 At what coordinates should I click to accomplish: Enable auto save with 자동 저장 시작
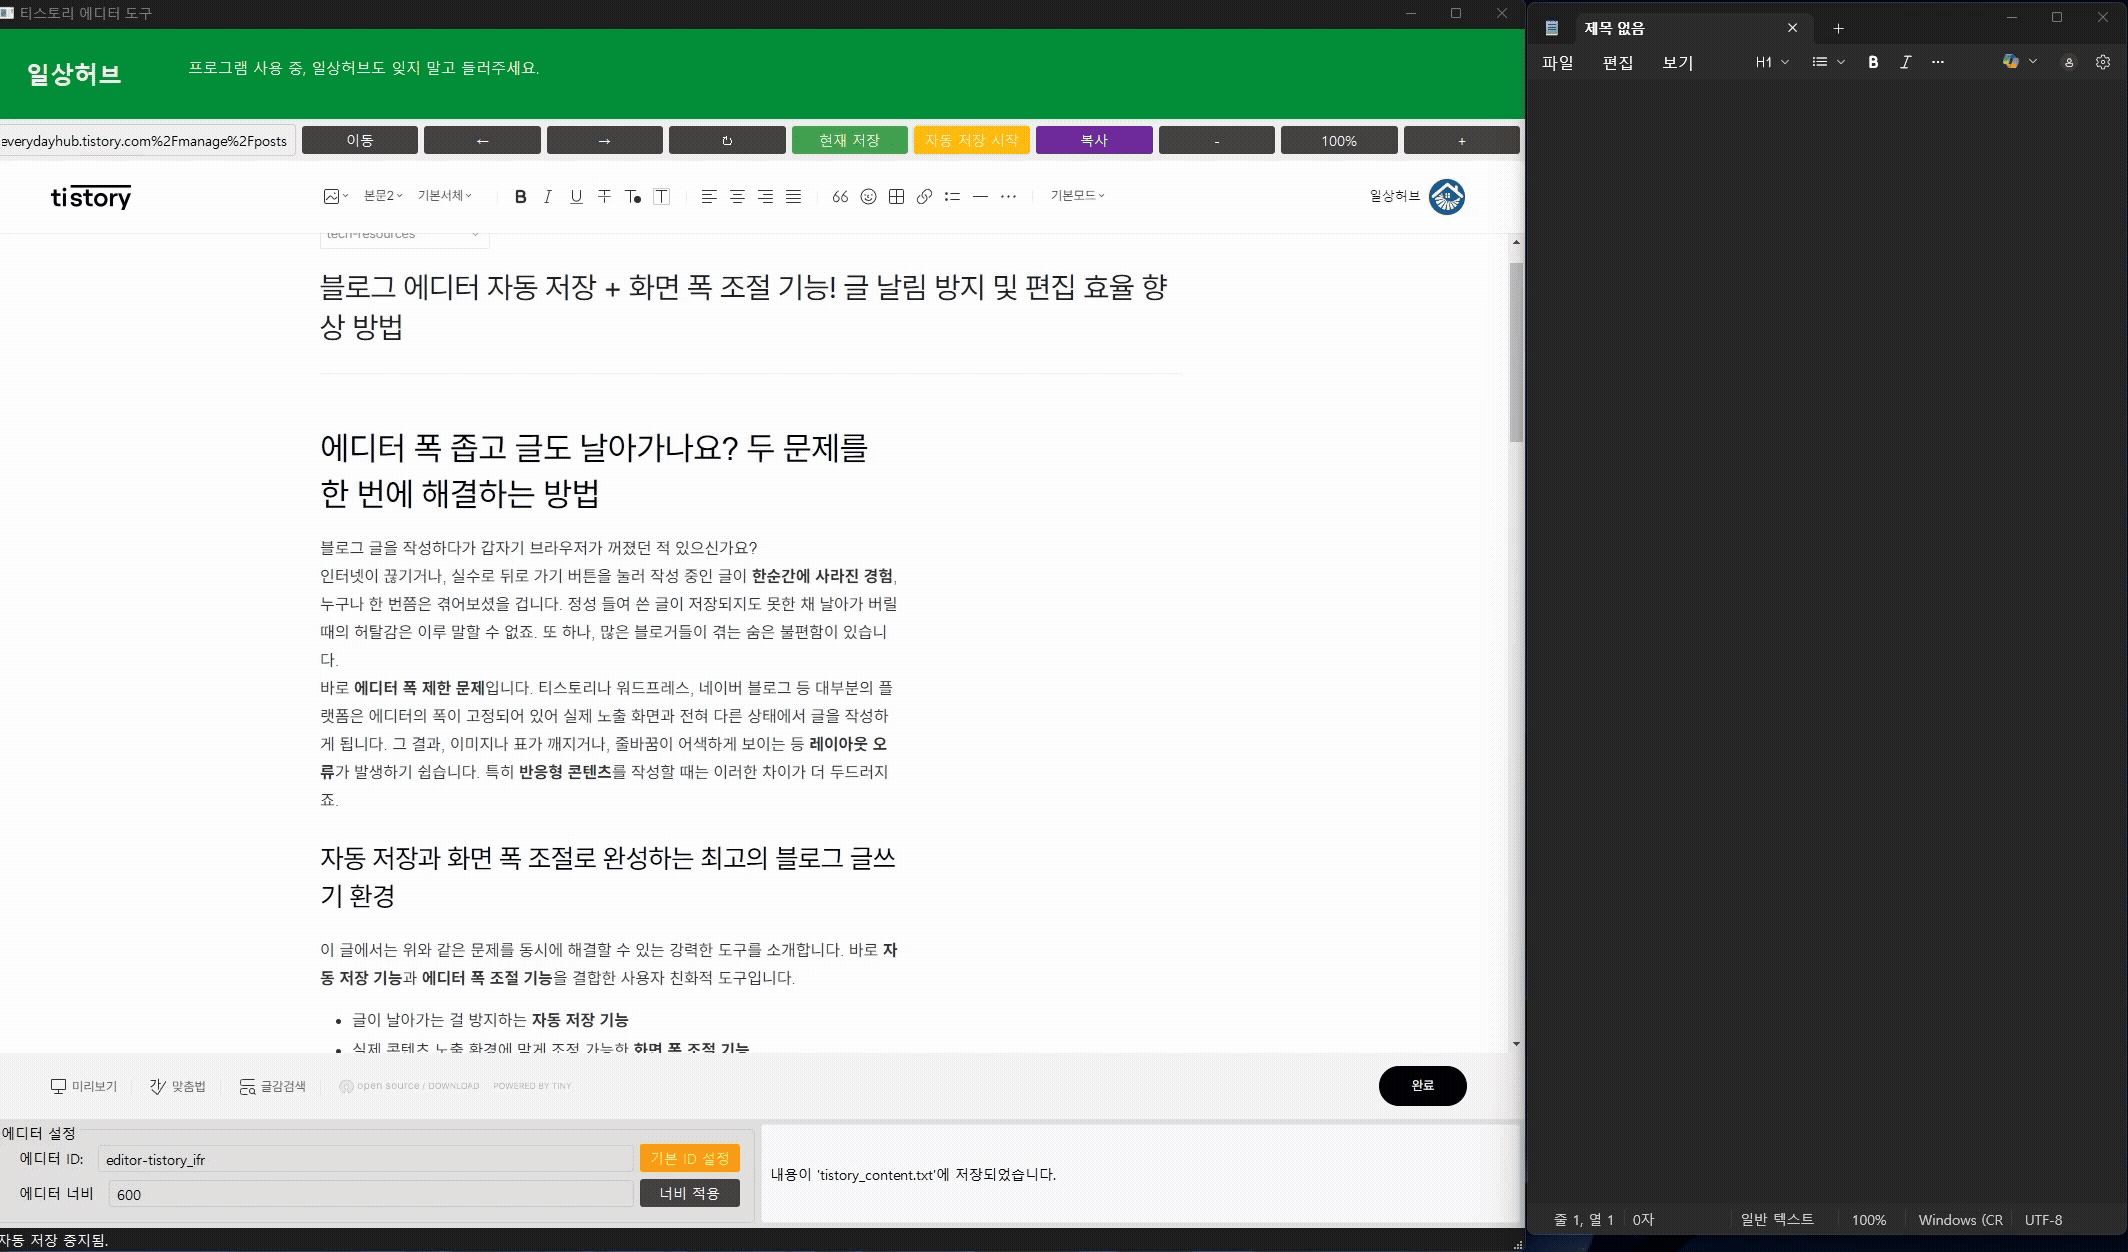click(x=970, y=140)
